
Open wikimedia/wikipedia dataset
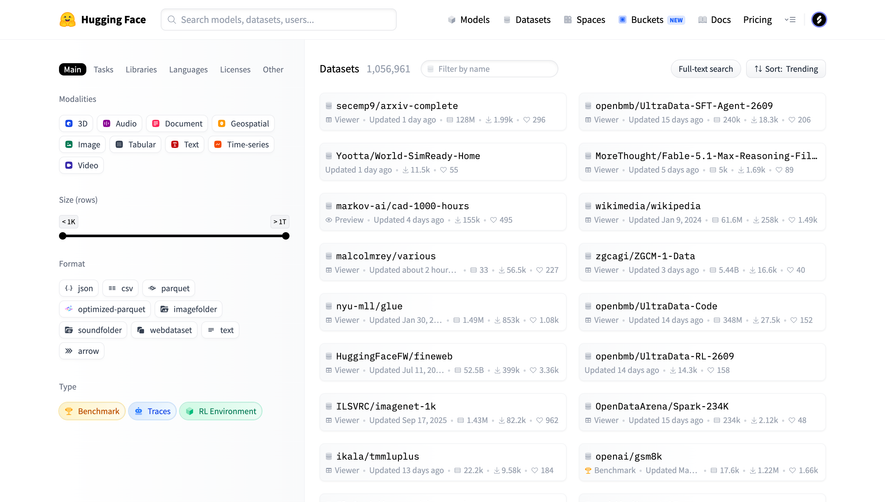[702, 212]
